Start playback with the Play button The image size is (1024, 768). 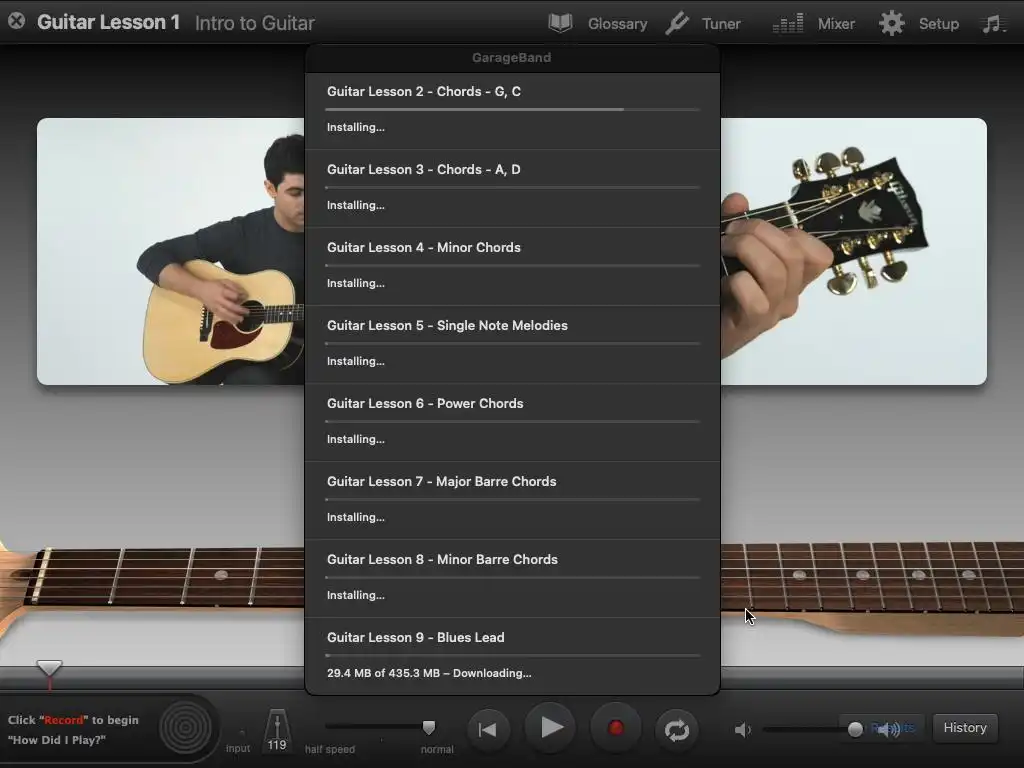pyautogui.click(x=551, y=728)
